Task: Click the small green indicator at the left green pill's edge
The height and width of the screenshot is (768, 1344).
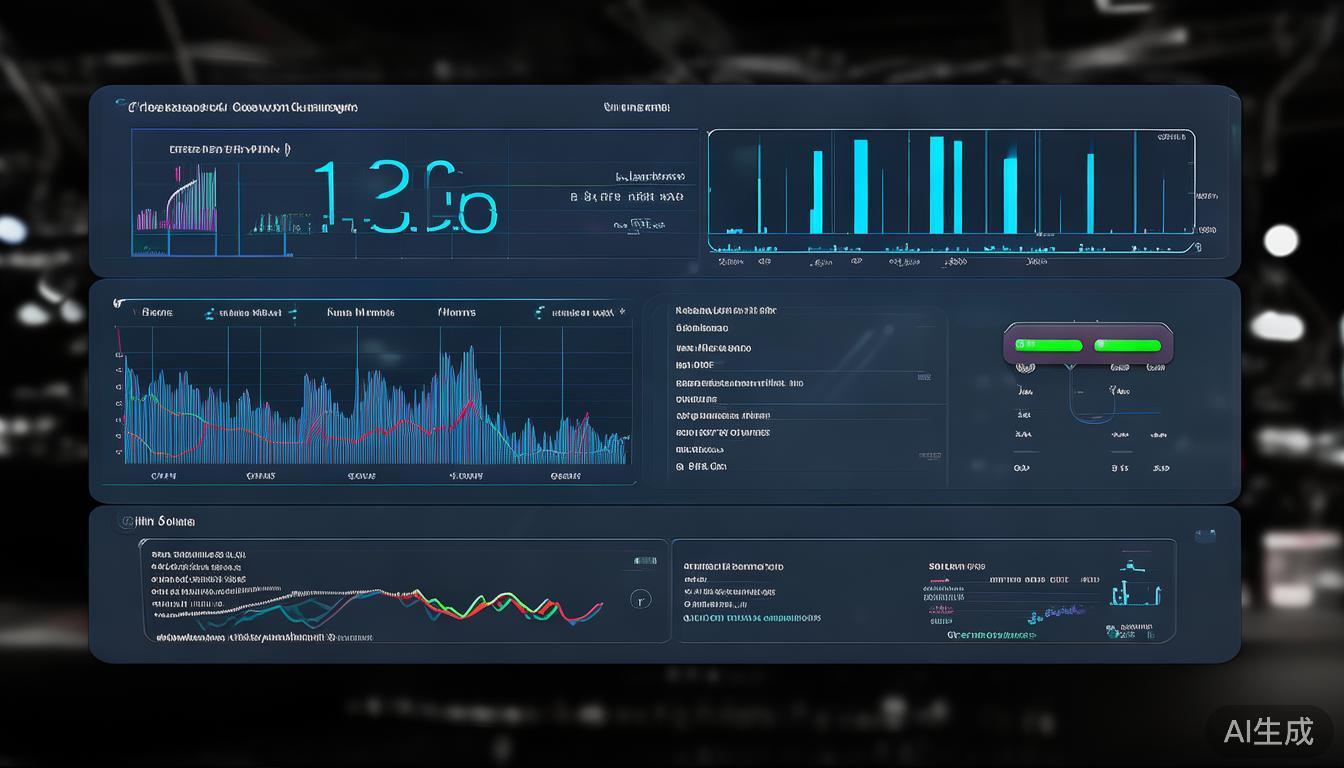Action: [1021, 345]
